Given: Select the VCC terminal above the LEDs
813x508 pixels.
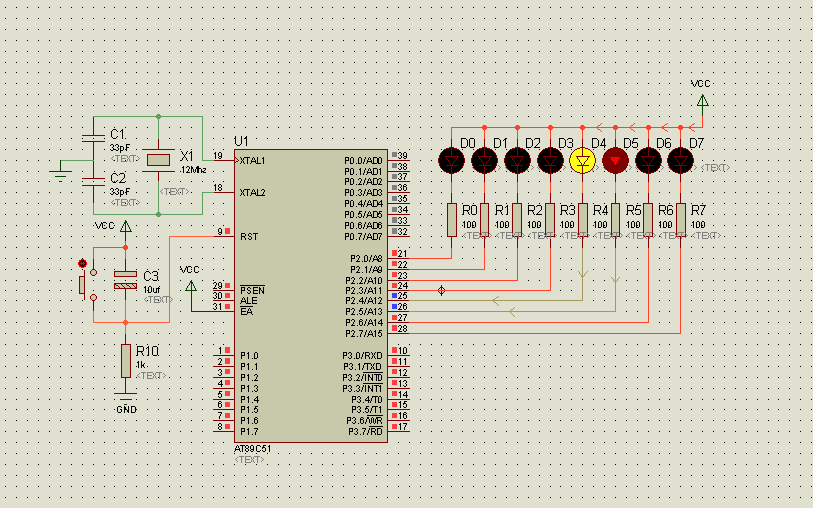Looking at the screenshot, I should [703, 101].
